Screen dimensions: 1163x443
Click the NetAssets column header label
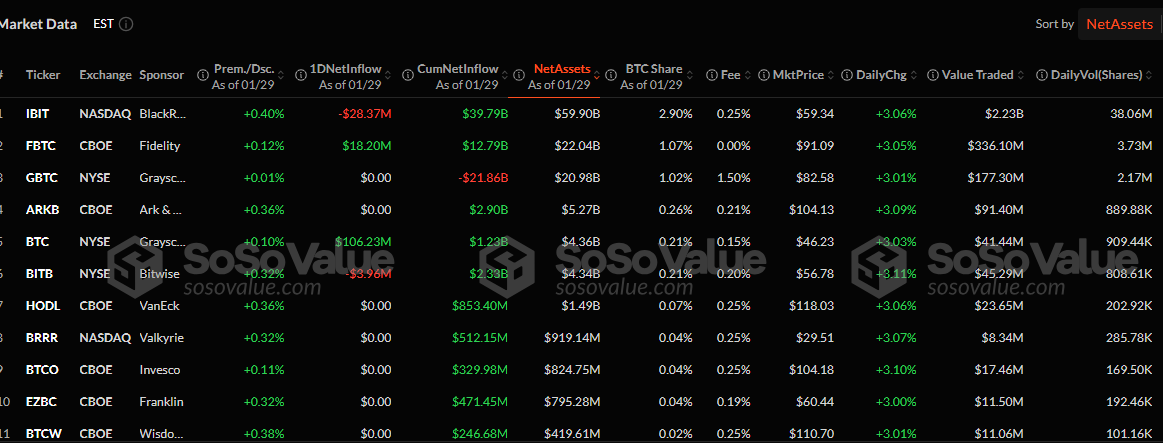[x=561, y=68]
